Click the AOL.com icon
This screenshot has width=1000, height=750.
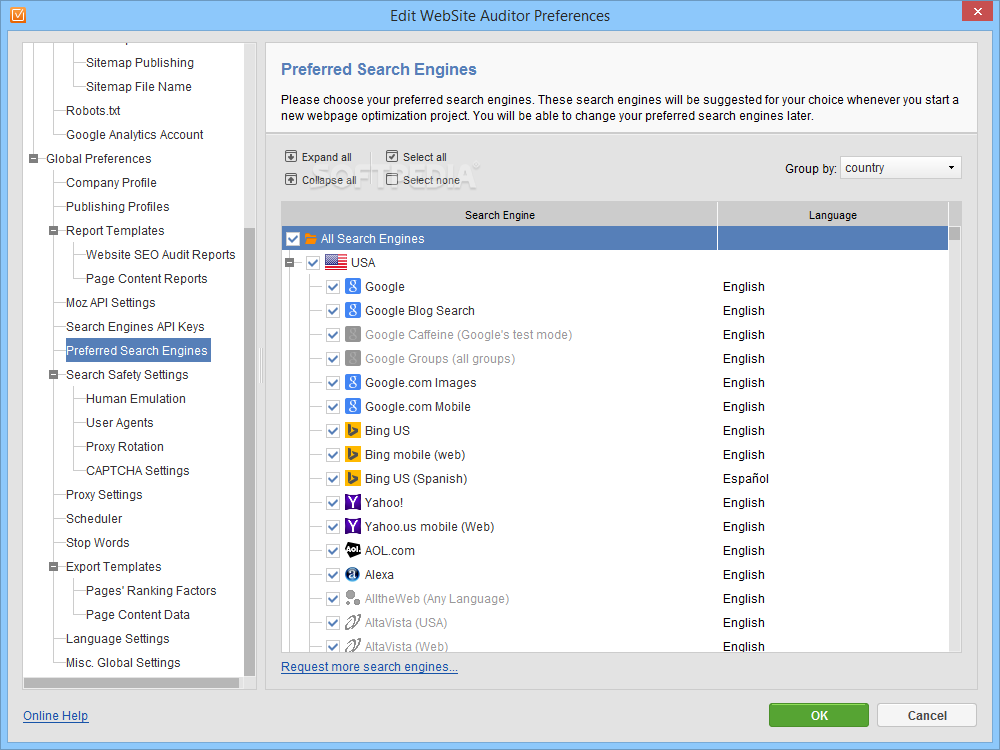point(353,550)
